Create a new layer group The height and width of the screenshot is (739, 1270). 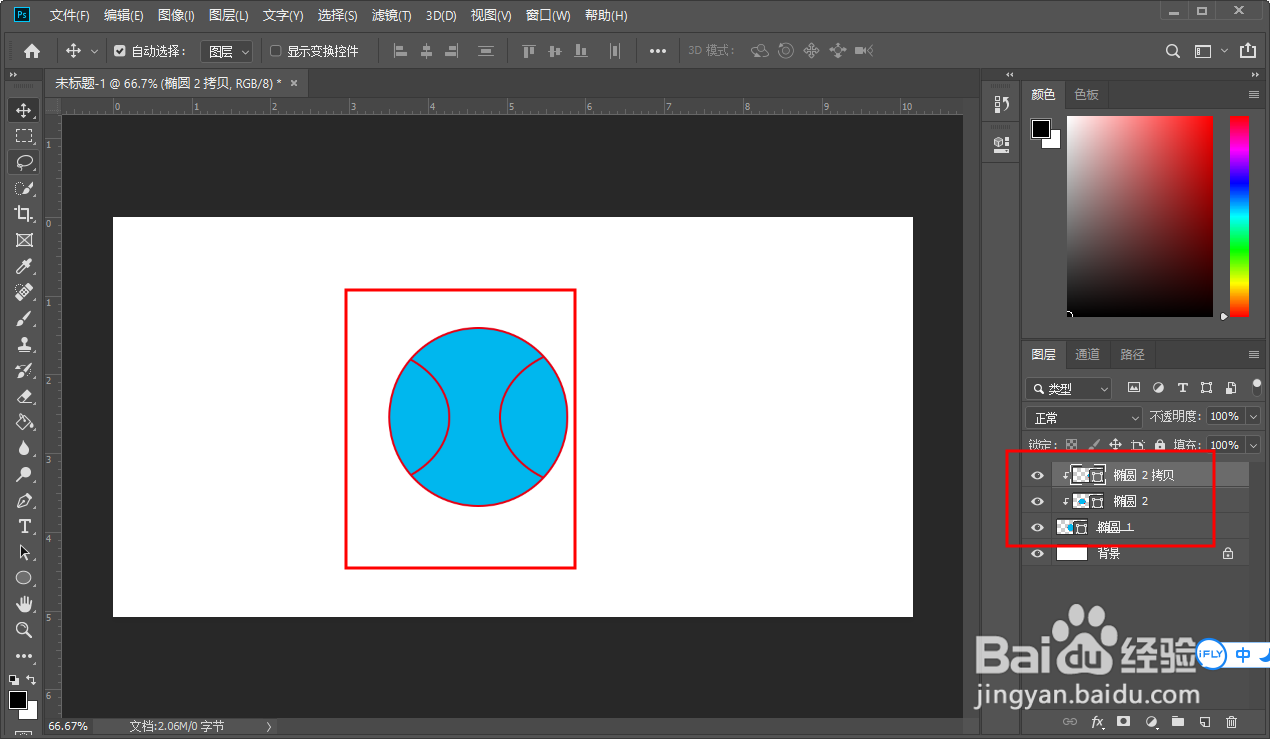[x=1178, y=721]
